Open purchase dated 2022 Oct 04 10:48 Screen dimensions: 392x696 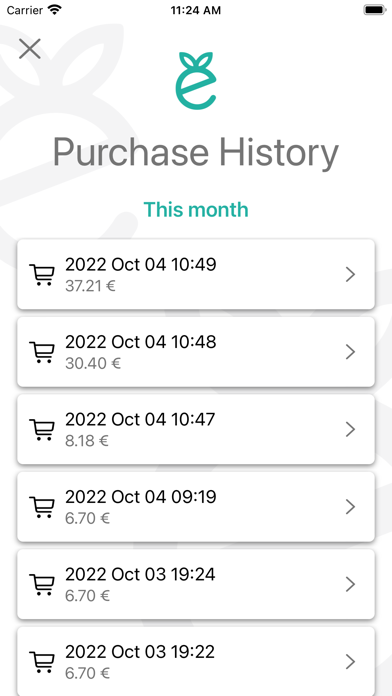(x=196, y=352)
